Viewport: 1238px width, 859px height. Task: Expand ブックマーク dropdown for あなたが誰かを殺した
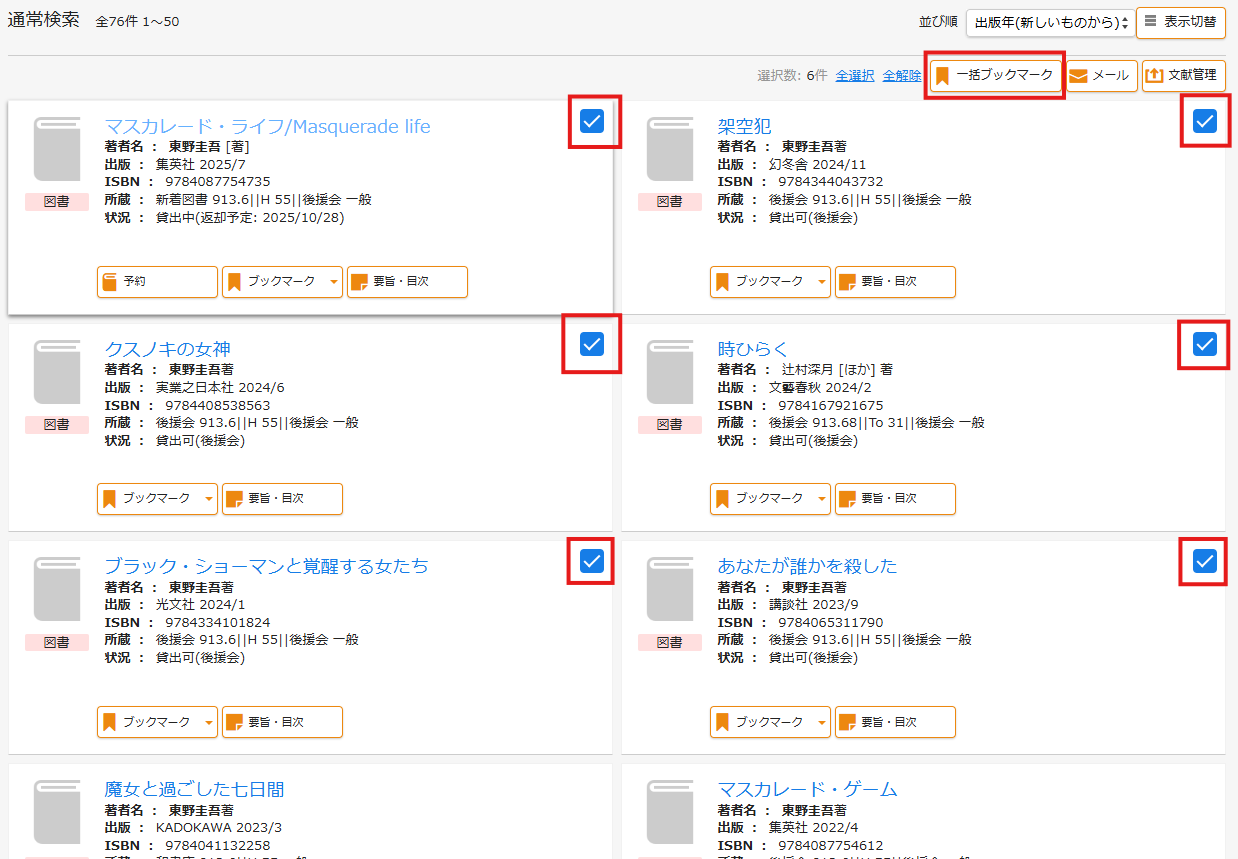point(822,722)
